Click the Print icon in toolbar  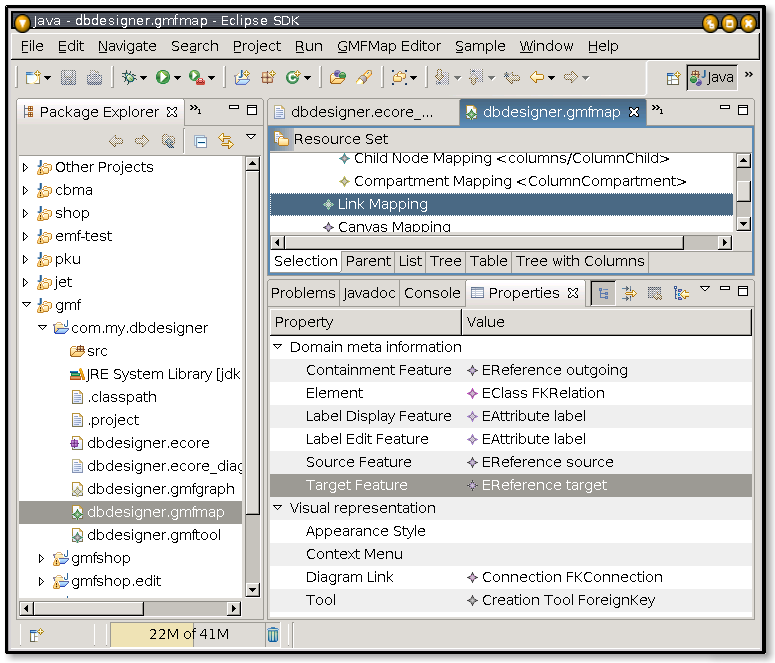[94, 77]
